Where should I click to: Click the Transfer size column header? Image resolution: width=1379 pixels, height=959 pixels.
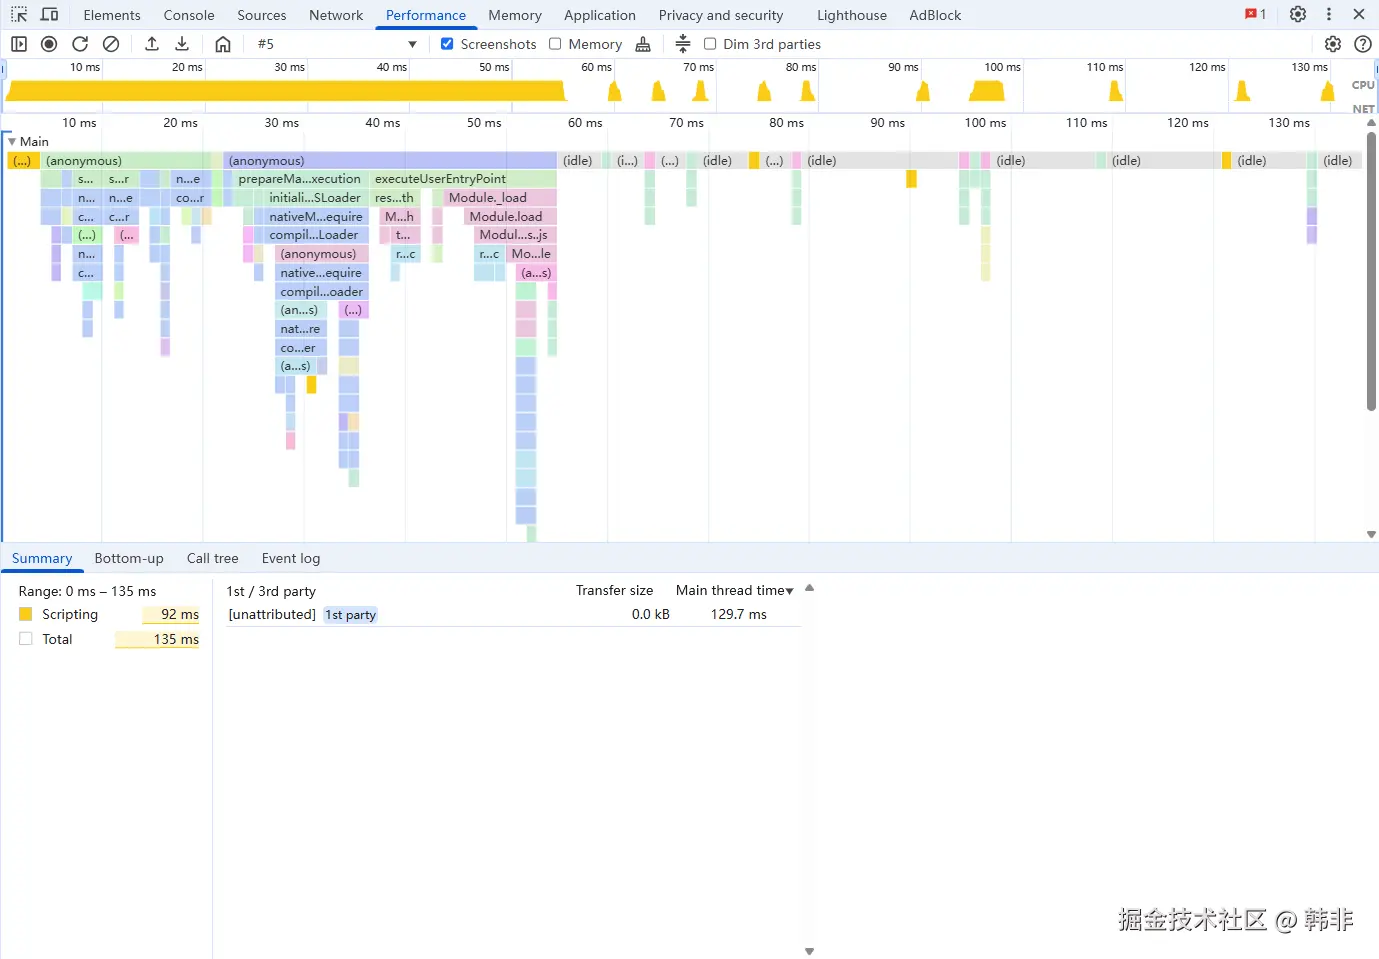[x=614, y=590]
